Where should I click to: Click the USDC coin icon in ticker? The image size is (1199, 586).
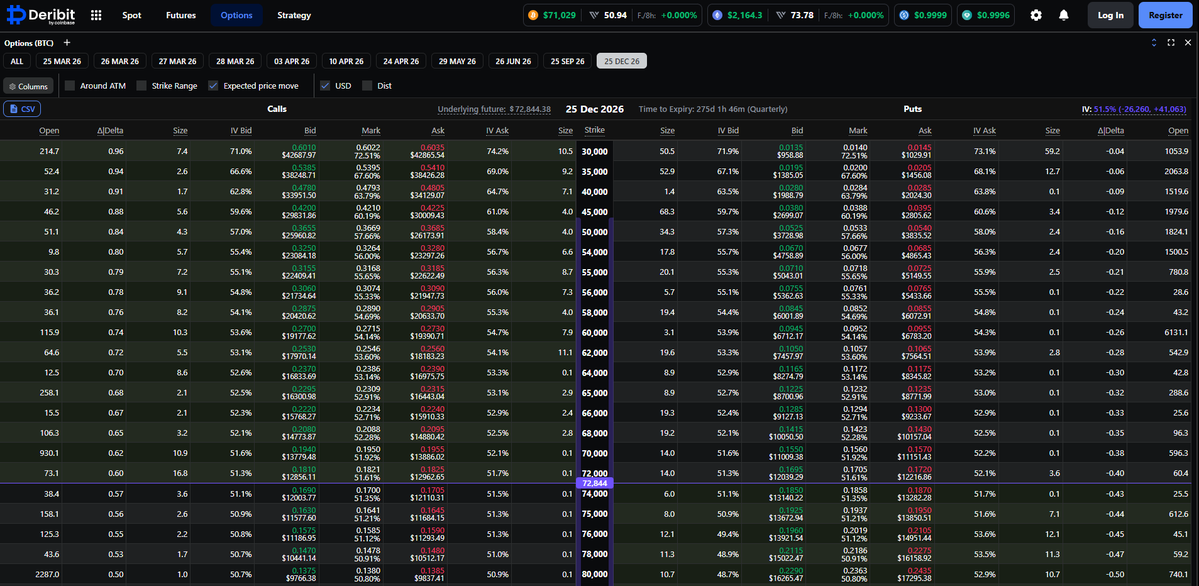[x=904, y=15]
